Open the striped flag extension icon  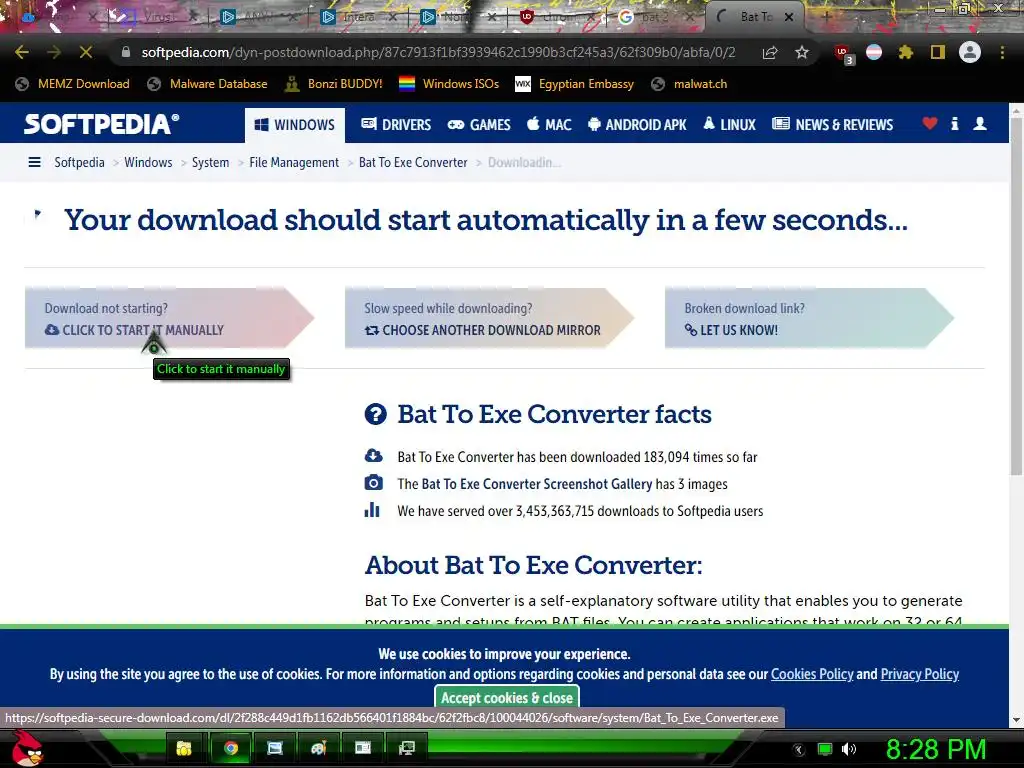(x=874, y=52)
